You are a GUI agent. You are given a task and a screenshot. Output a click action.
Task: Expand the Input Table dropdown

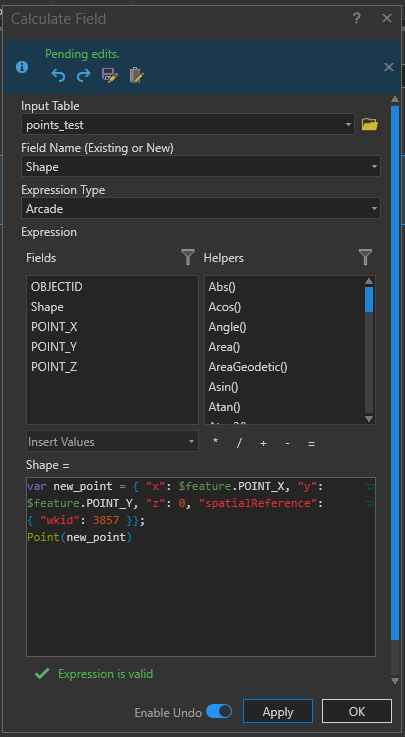tap(348, 125)
